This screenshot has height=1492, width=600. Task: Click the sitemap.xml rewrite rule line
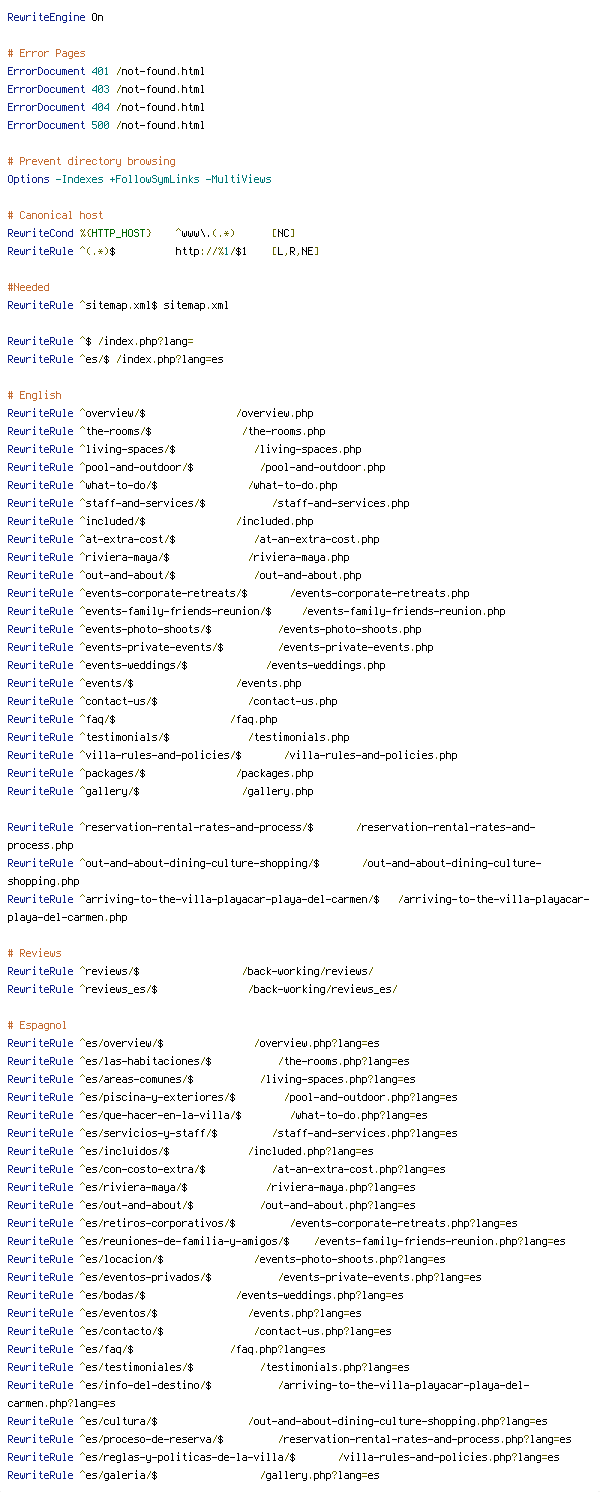pos(118,305)
